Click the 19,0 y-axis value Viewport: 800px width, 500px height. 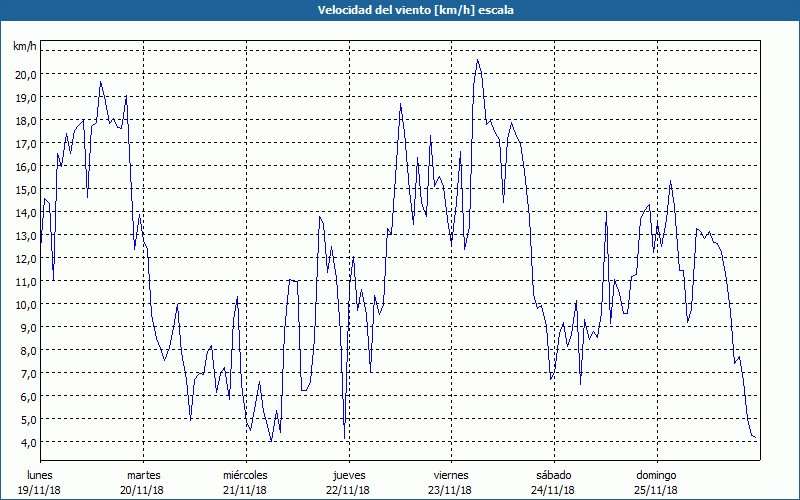pos(27,97)
